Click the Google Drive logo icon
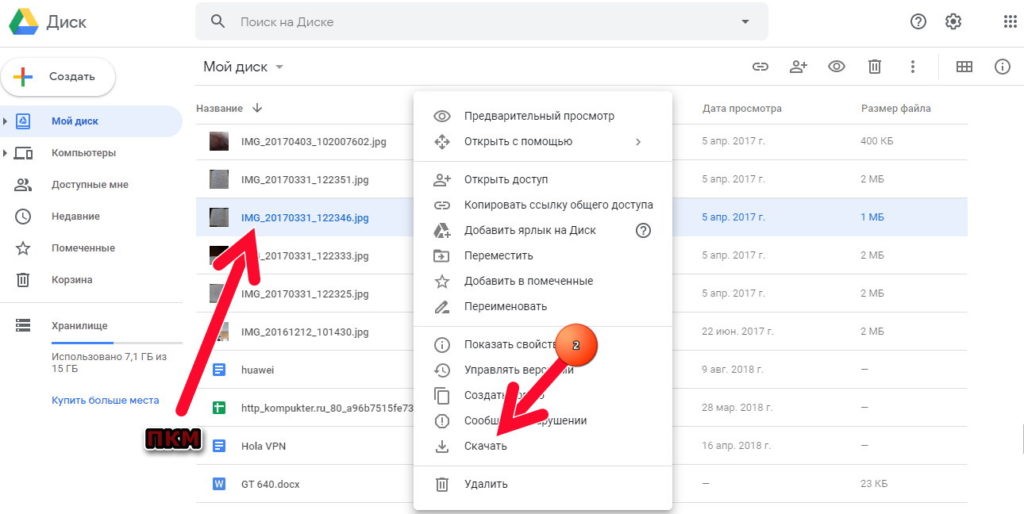Screen dimensions: 1024x514 23,22
